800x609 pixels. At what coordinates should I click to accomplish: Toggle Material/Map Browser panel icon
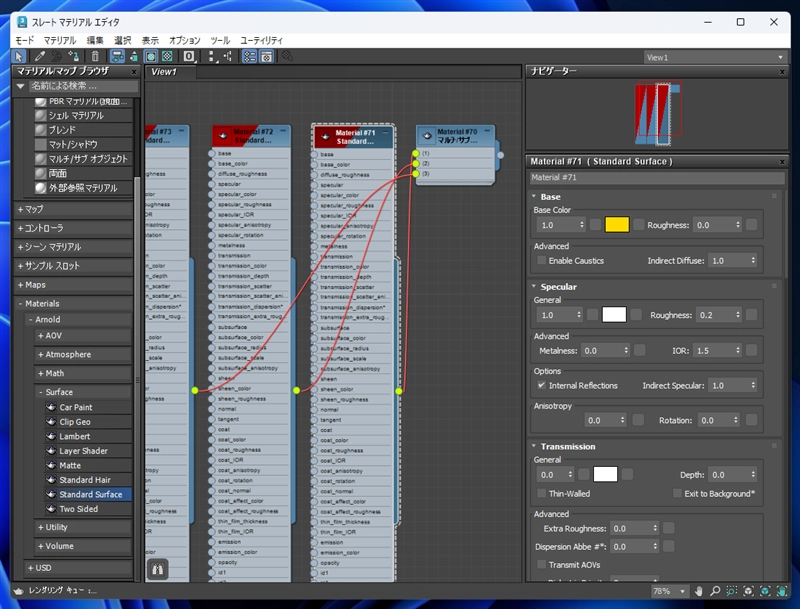point(249,57)
